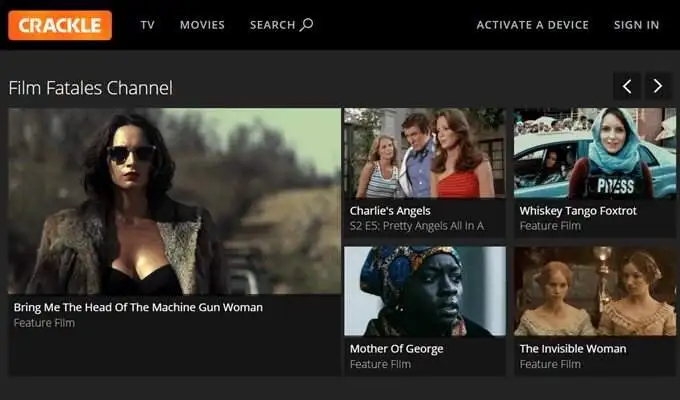Click Activate A Device link

coord(533,25)
